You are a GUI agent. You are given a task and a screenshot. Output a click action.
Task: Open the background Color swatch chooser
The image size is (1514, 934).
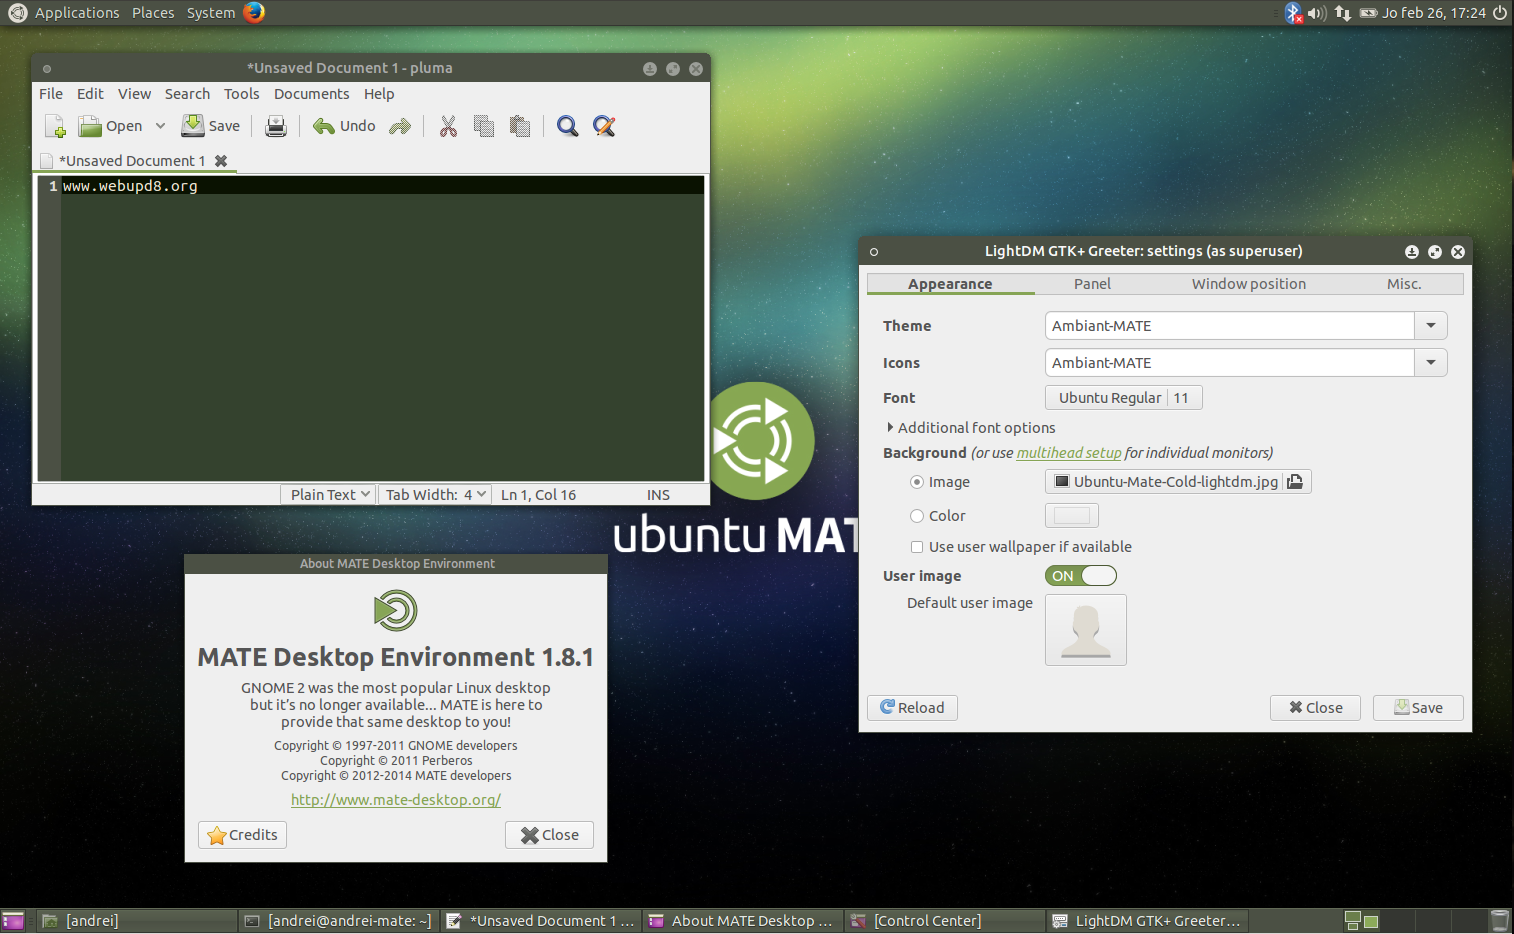pos(1071,515)
